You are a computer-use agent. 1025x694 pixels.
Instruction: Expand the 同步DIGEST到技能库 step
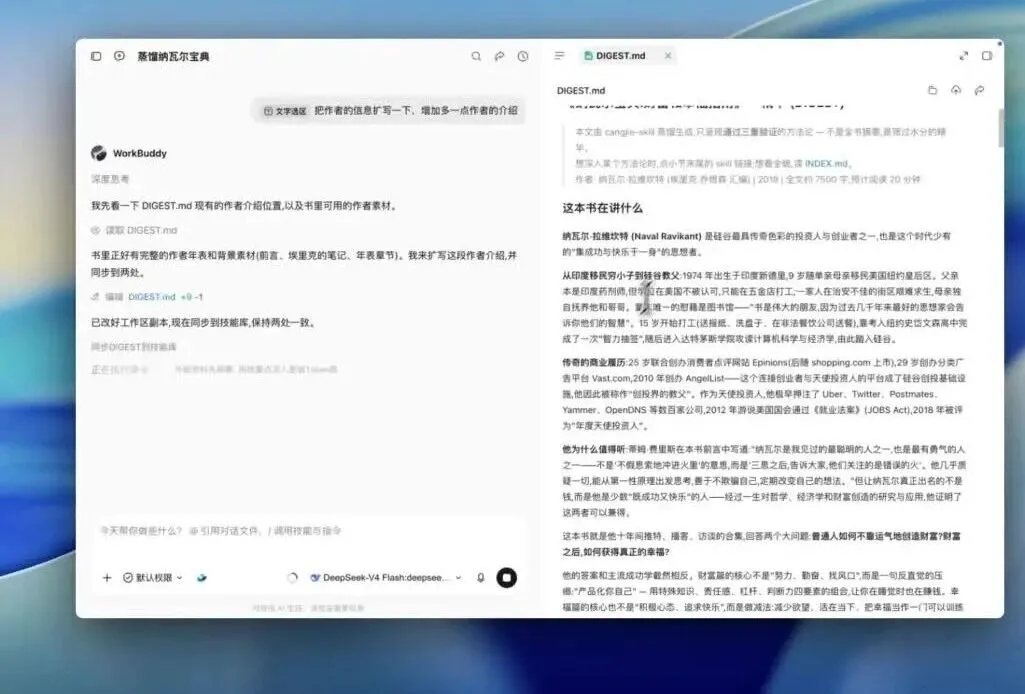pos(133,347)
